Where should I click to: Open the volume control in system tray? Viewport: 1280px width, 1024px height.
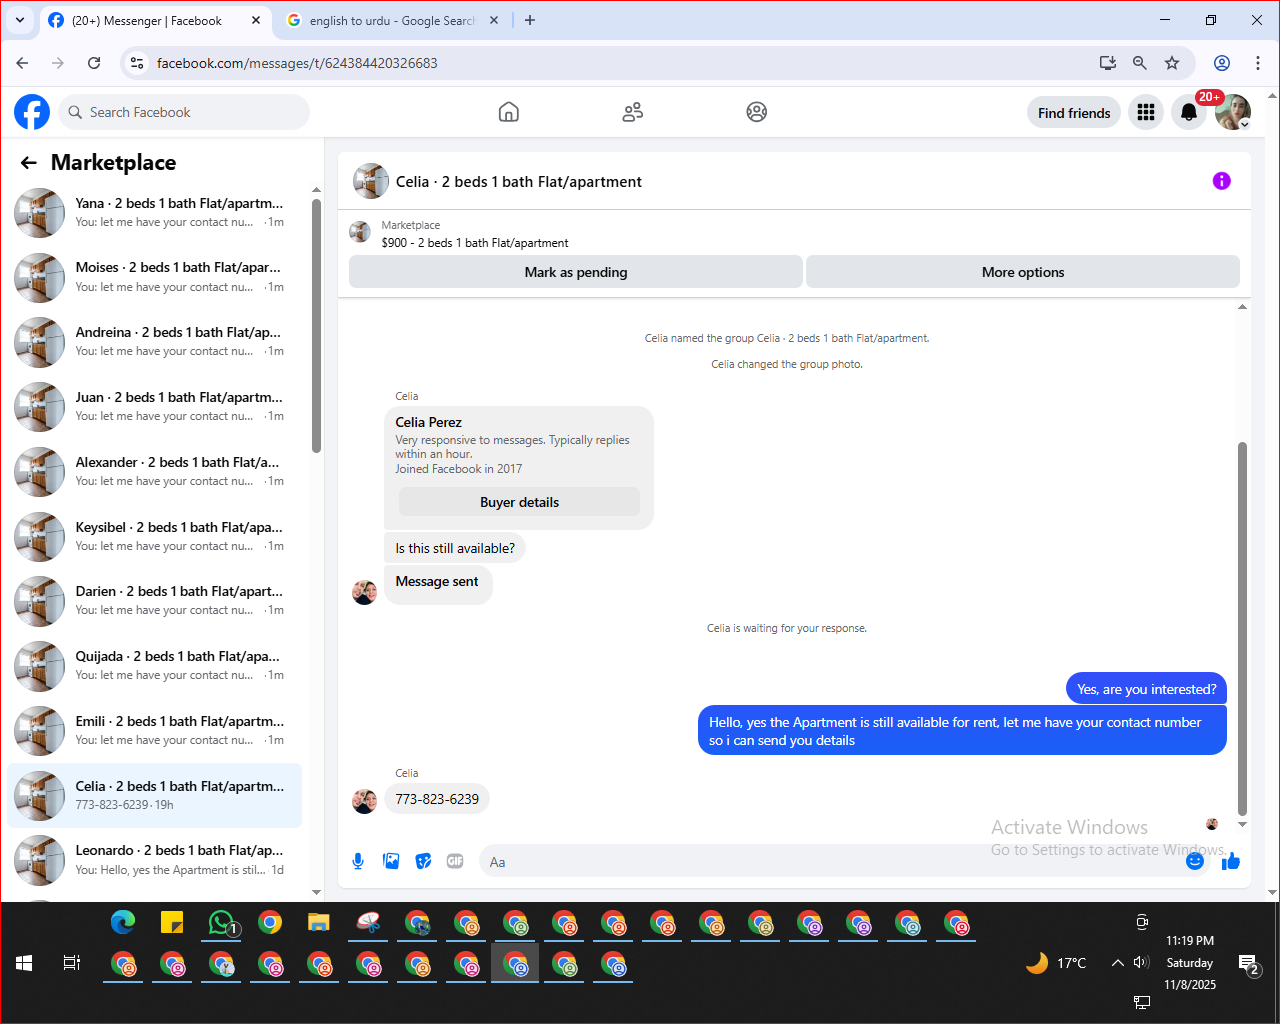click(x=1141, y=963)
